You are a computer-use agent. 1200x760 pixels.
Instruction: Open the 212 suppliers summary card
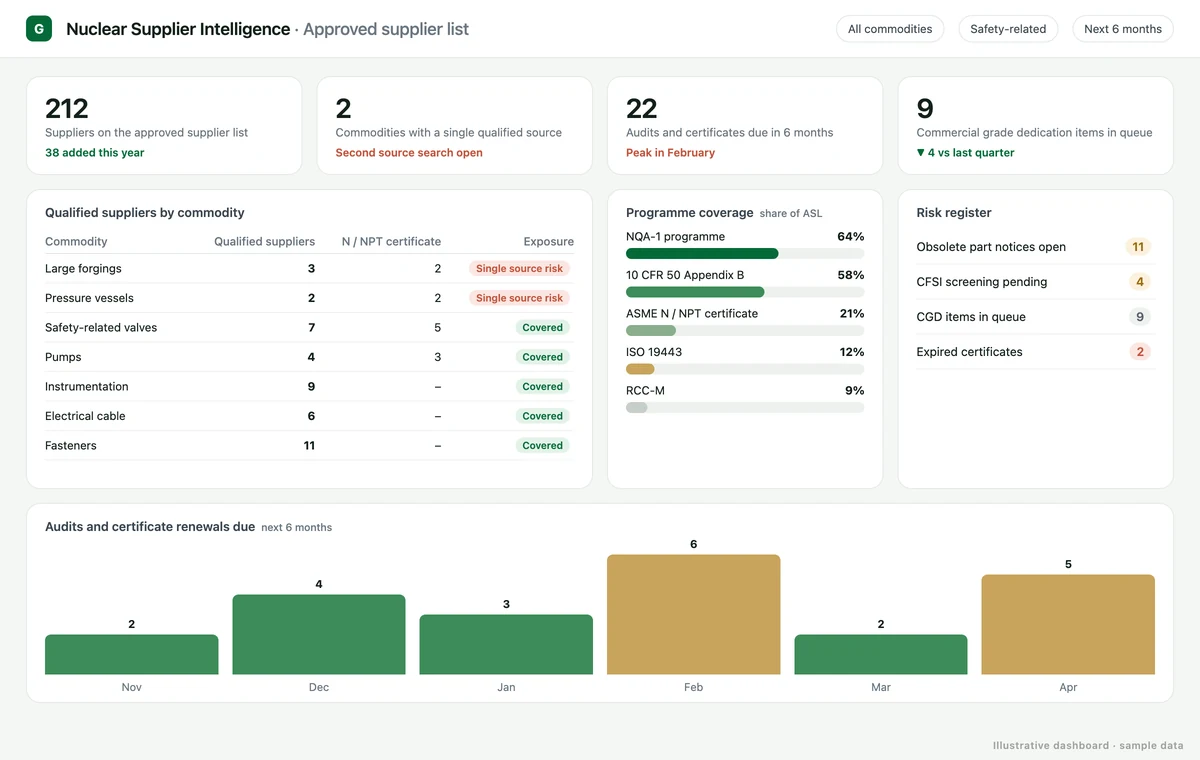[164, 126]
